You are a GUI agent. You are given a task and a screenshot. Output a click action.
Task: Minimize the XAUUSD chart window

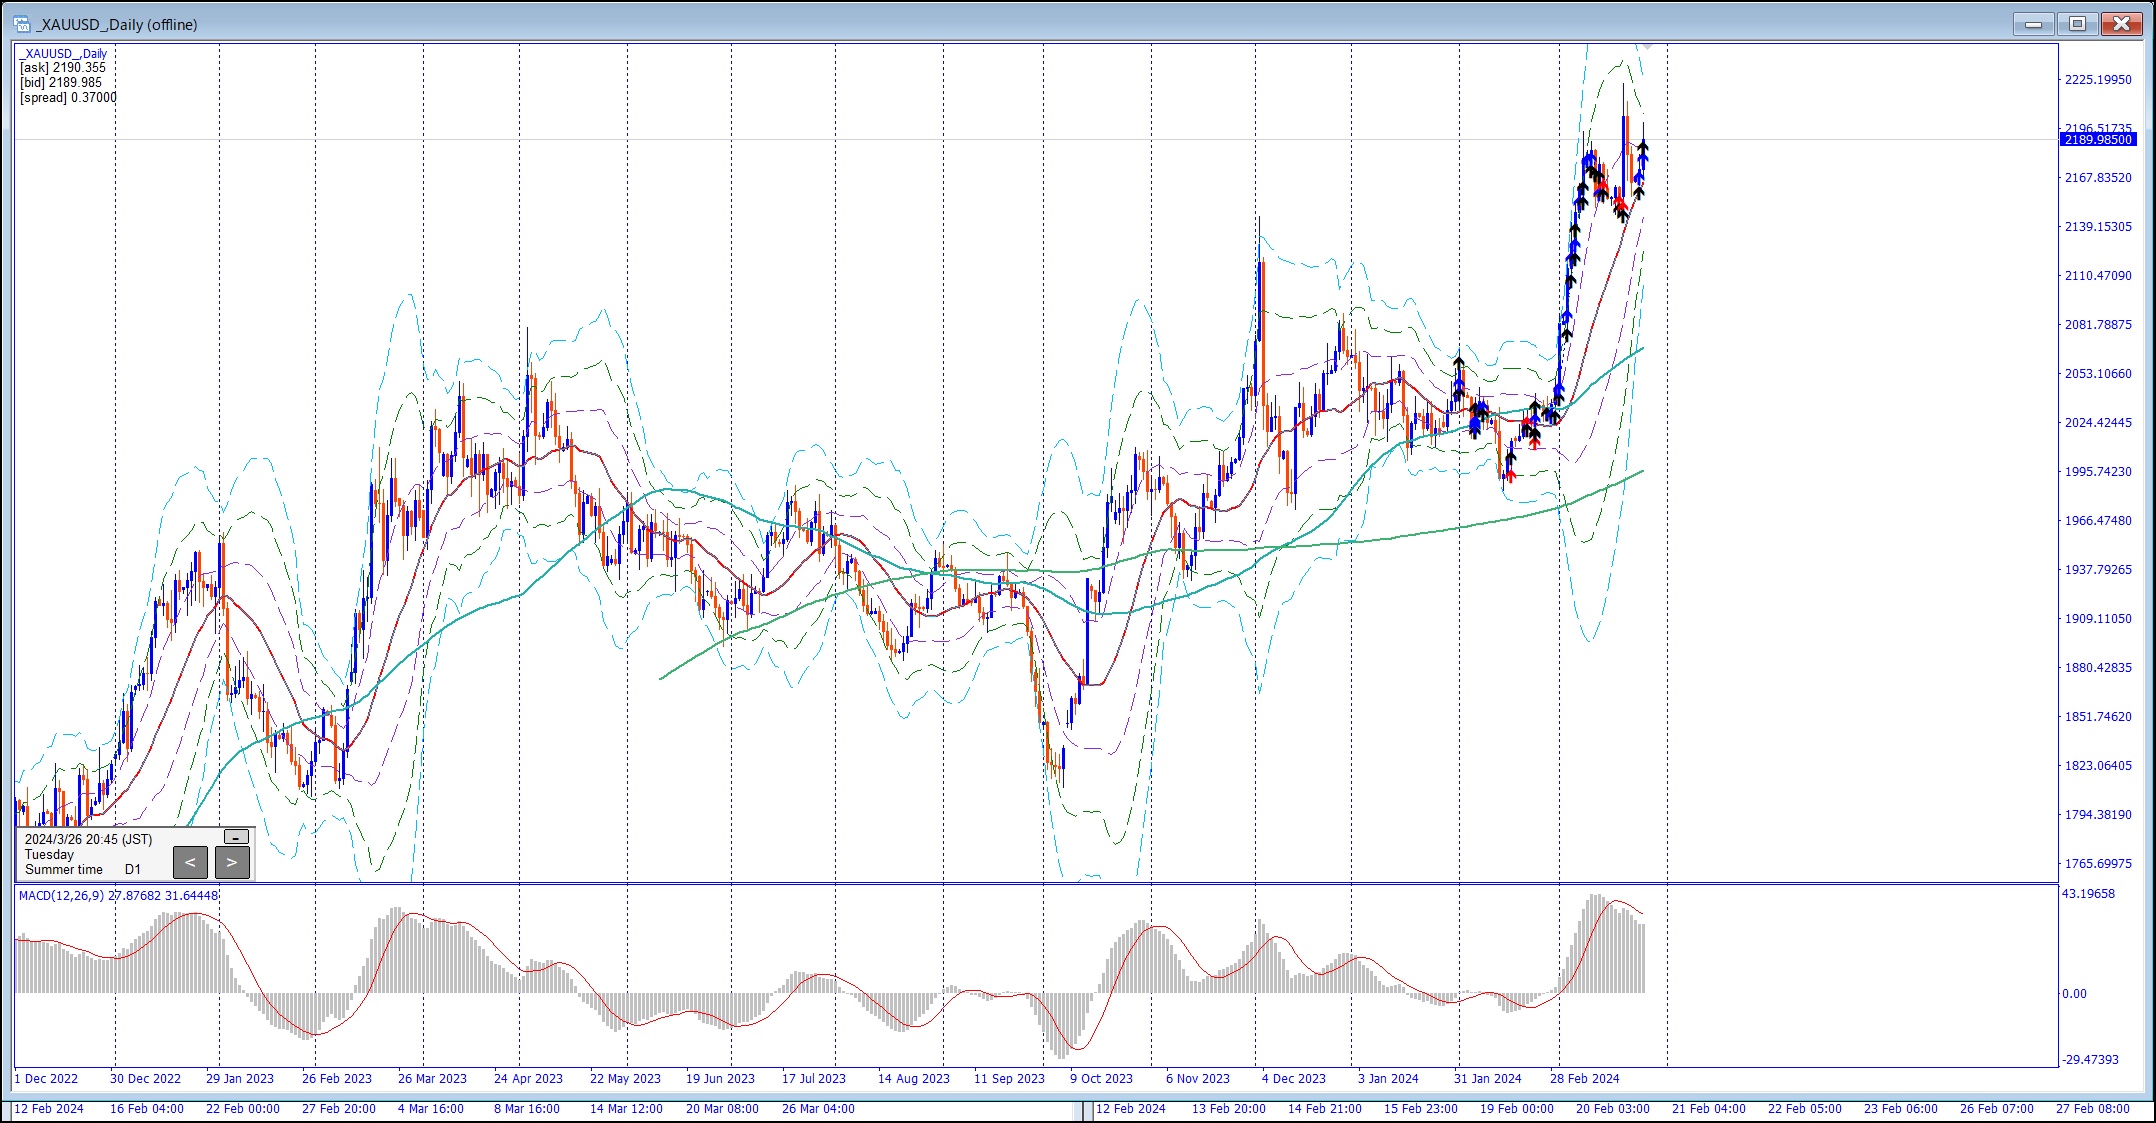coord(2034,24)
